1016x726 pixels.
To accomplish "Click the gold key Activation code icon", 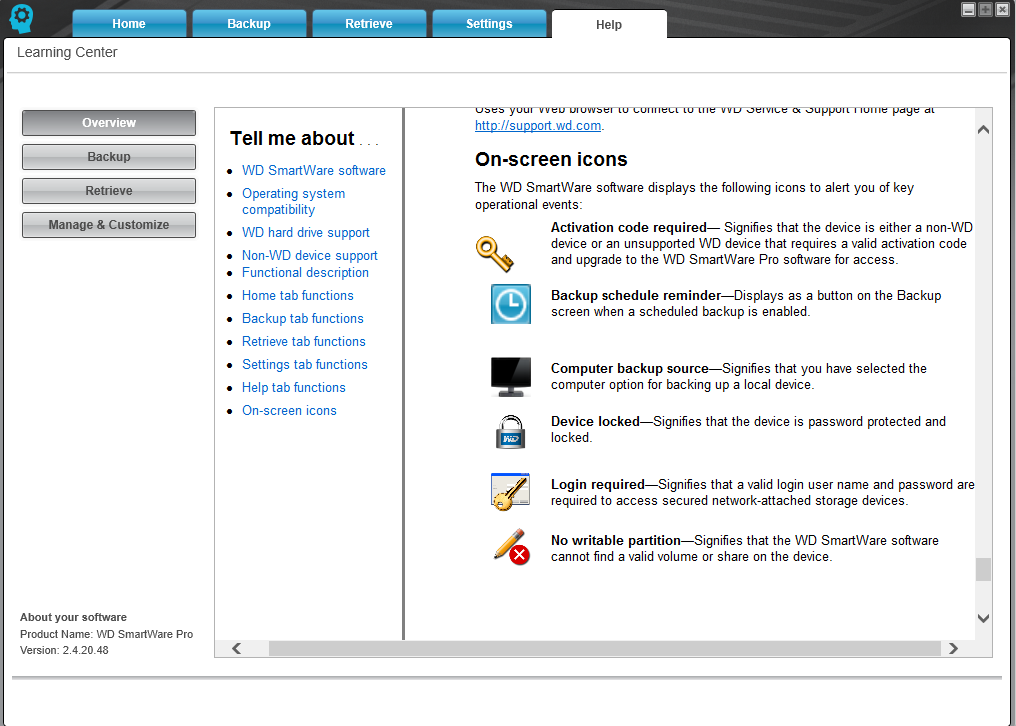I will [x=495, y=253].
